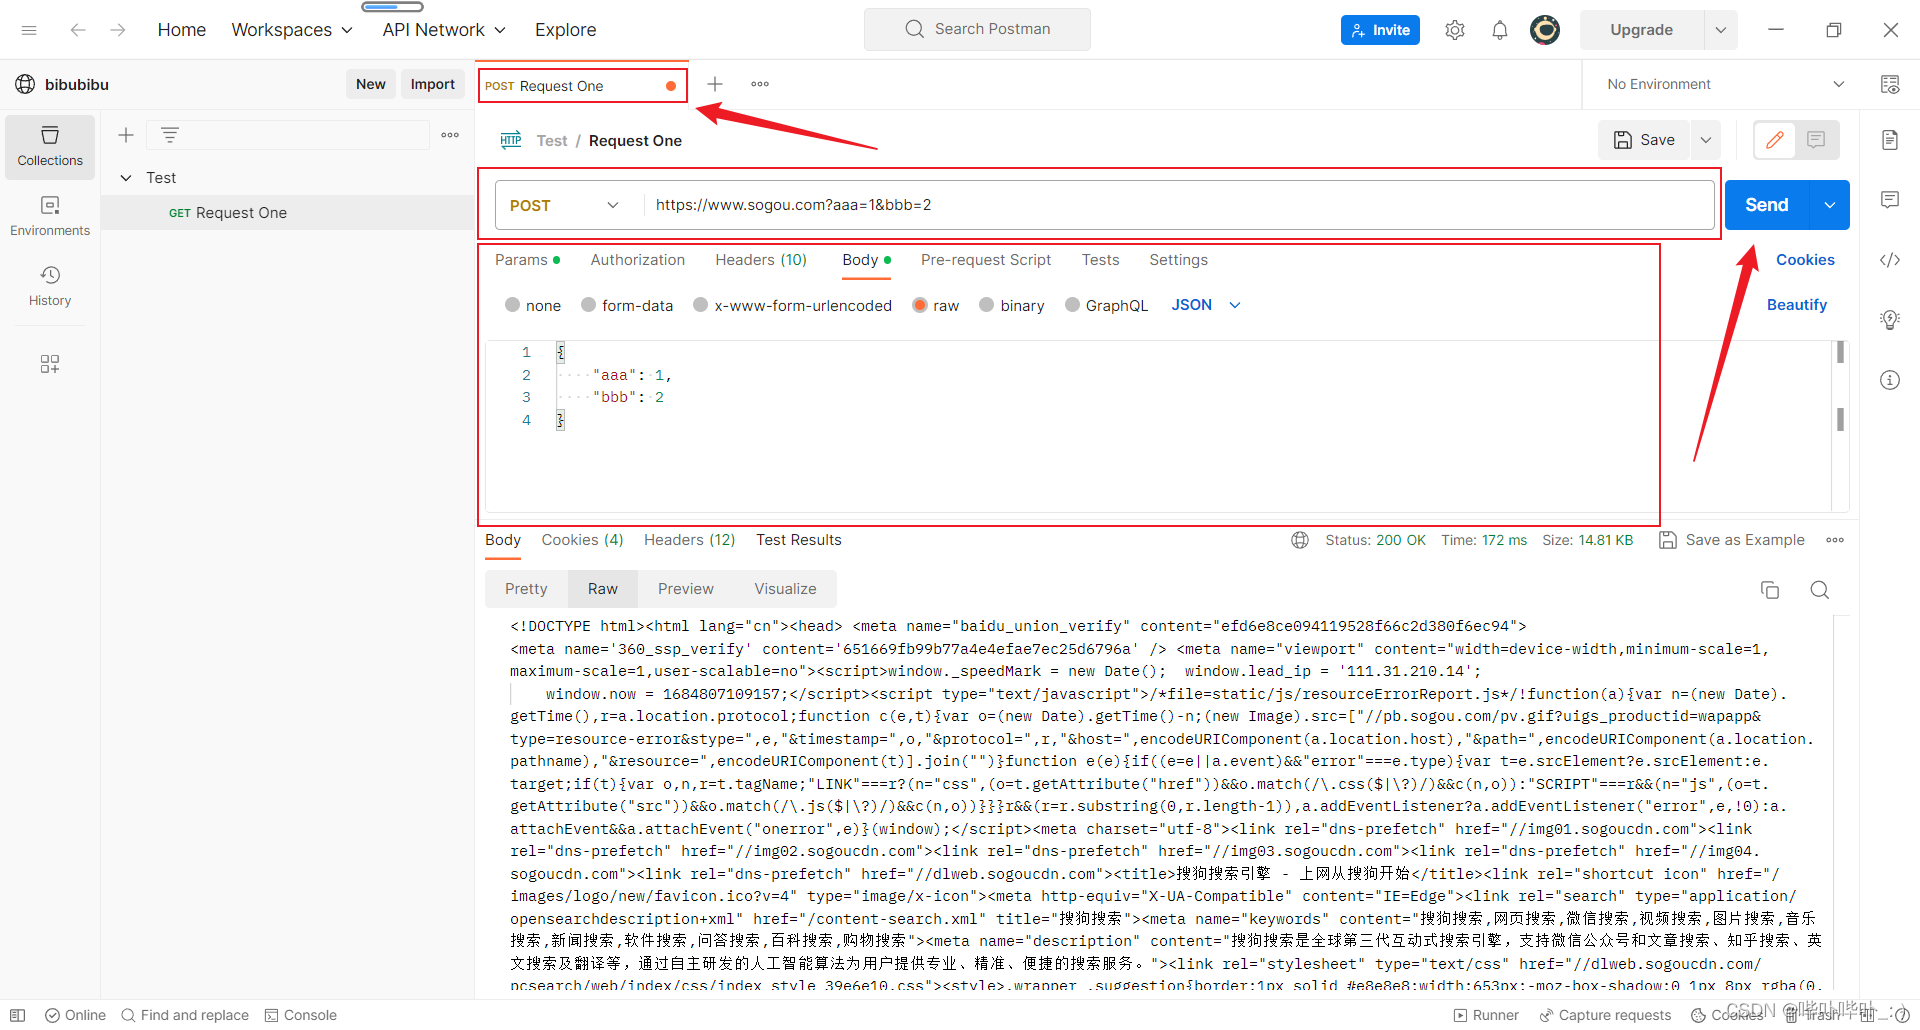Open the Send options dropdown arrow

(1830, 205)
